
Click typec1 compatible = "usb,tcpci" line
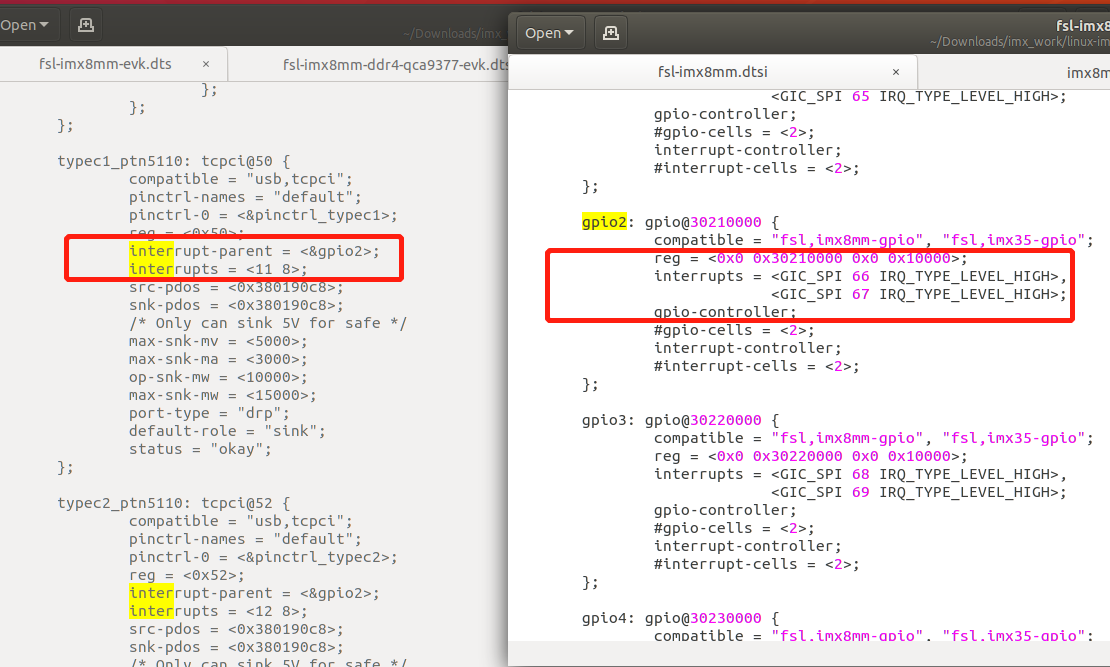(x=241, y=180)
